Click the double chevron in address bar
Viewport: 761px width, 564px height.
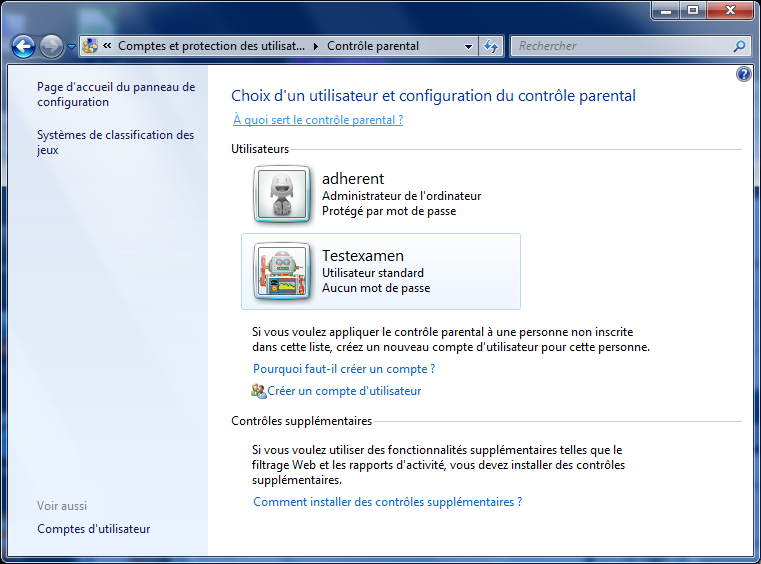107,46
